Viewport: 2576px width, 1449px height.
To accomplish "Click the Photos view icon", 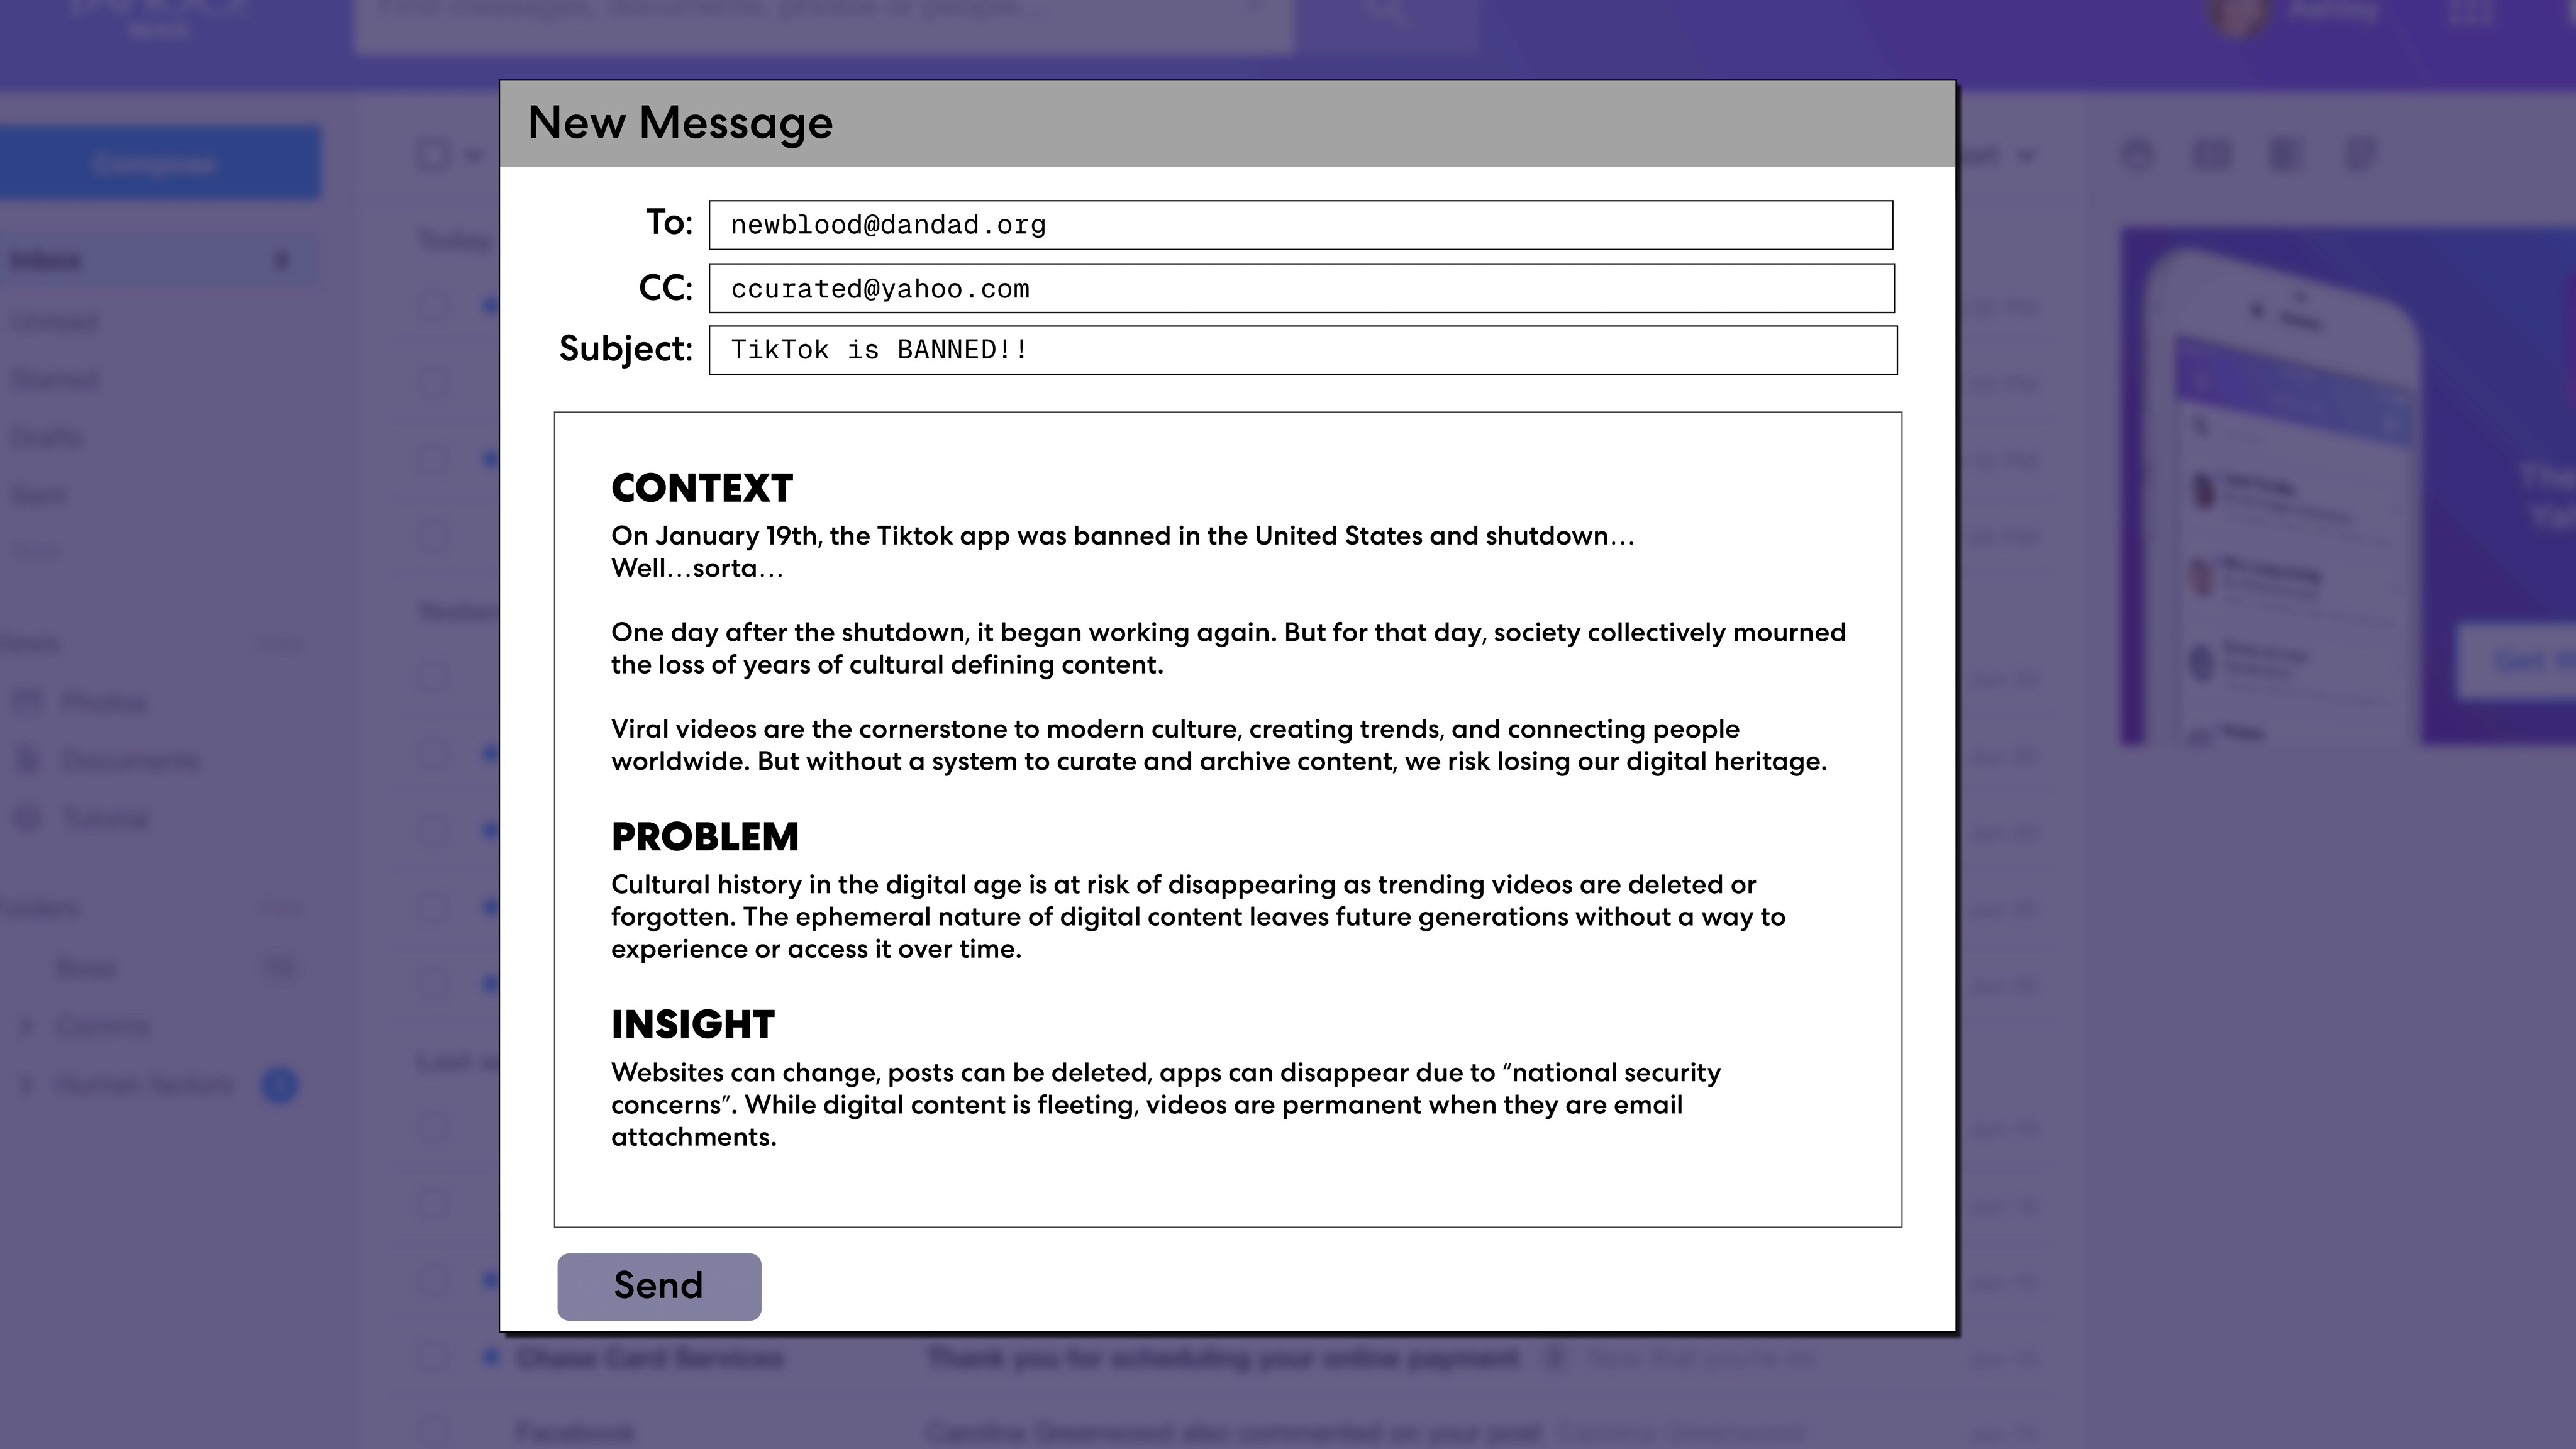I will [x=28, y=702].
